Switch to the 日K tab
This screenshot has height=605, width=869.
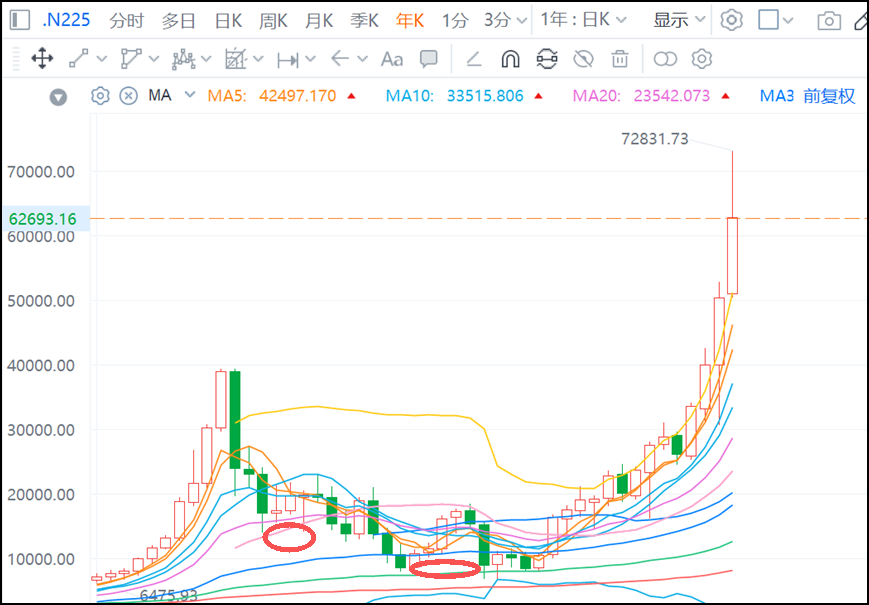pyautogui.click(x=228, y=21)
